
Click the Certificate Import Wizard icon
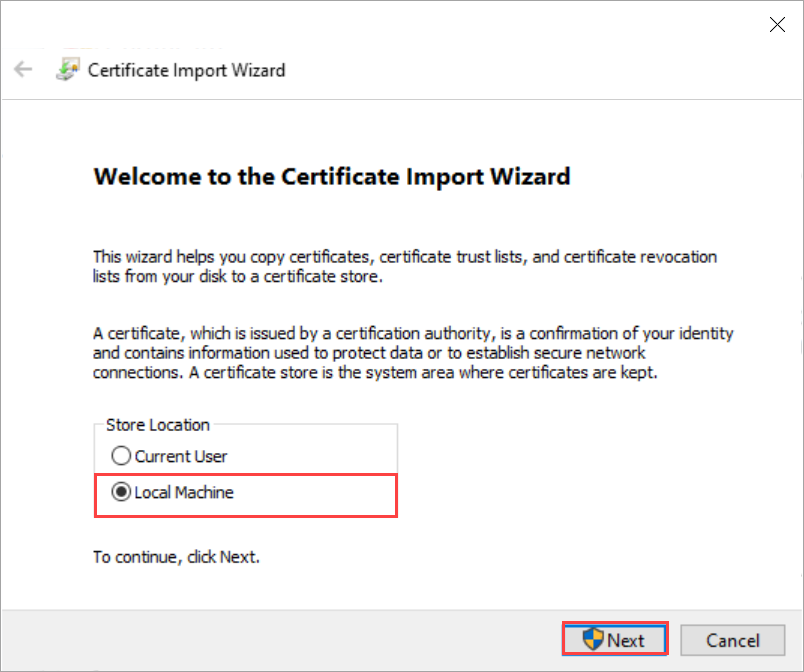point(66,70)
